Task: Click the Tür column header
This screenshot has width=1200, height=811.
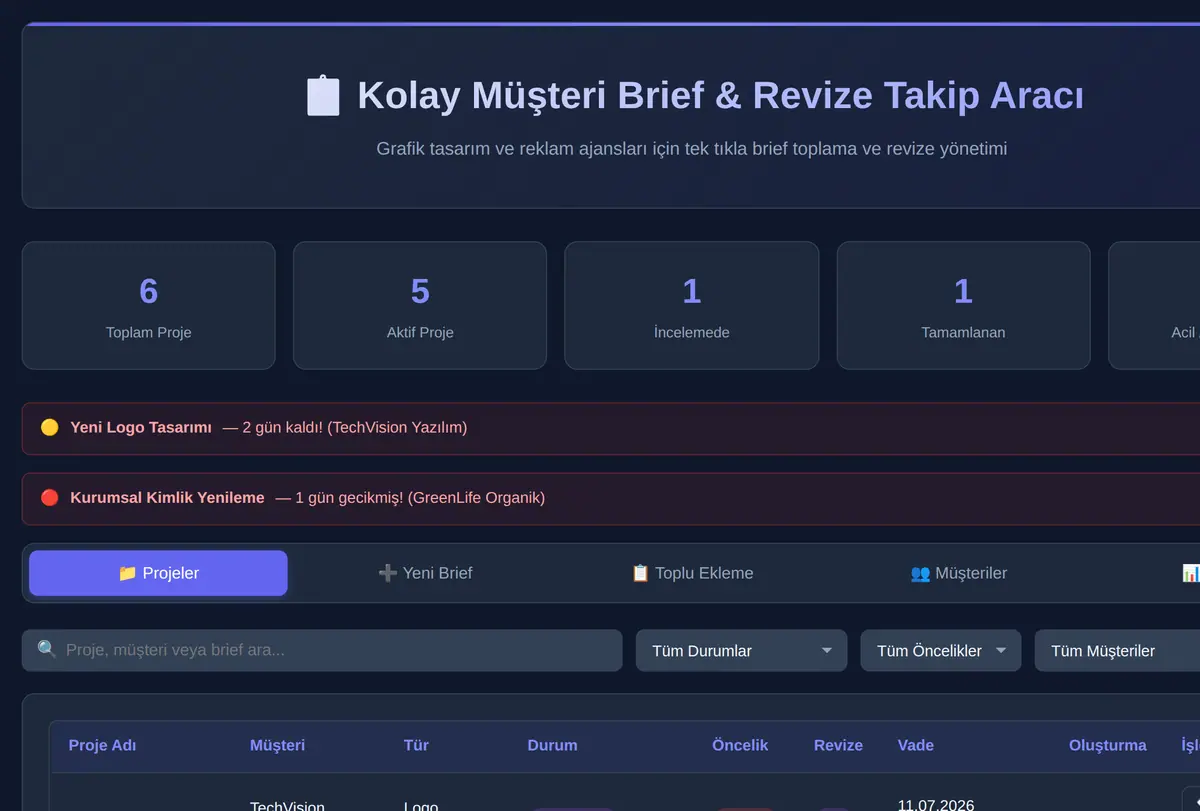Action: [x=416, y=745]
